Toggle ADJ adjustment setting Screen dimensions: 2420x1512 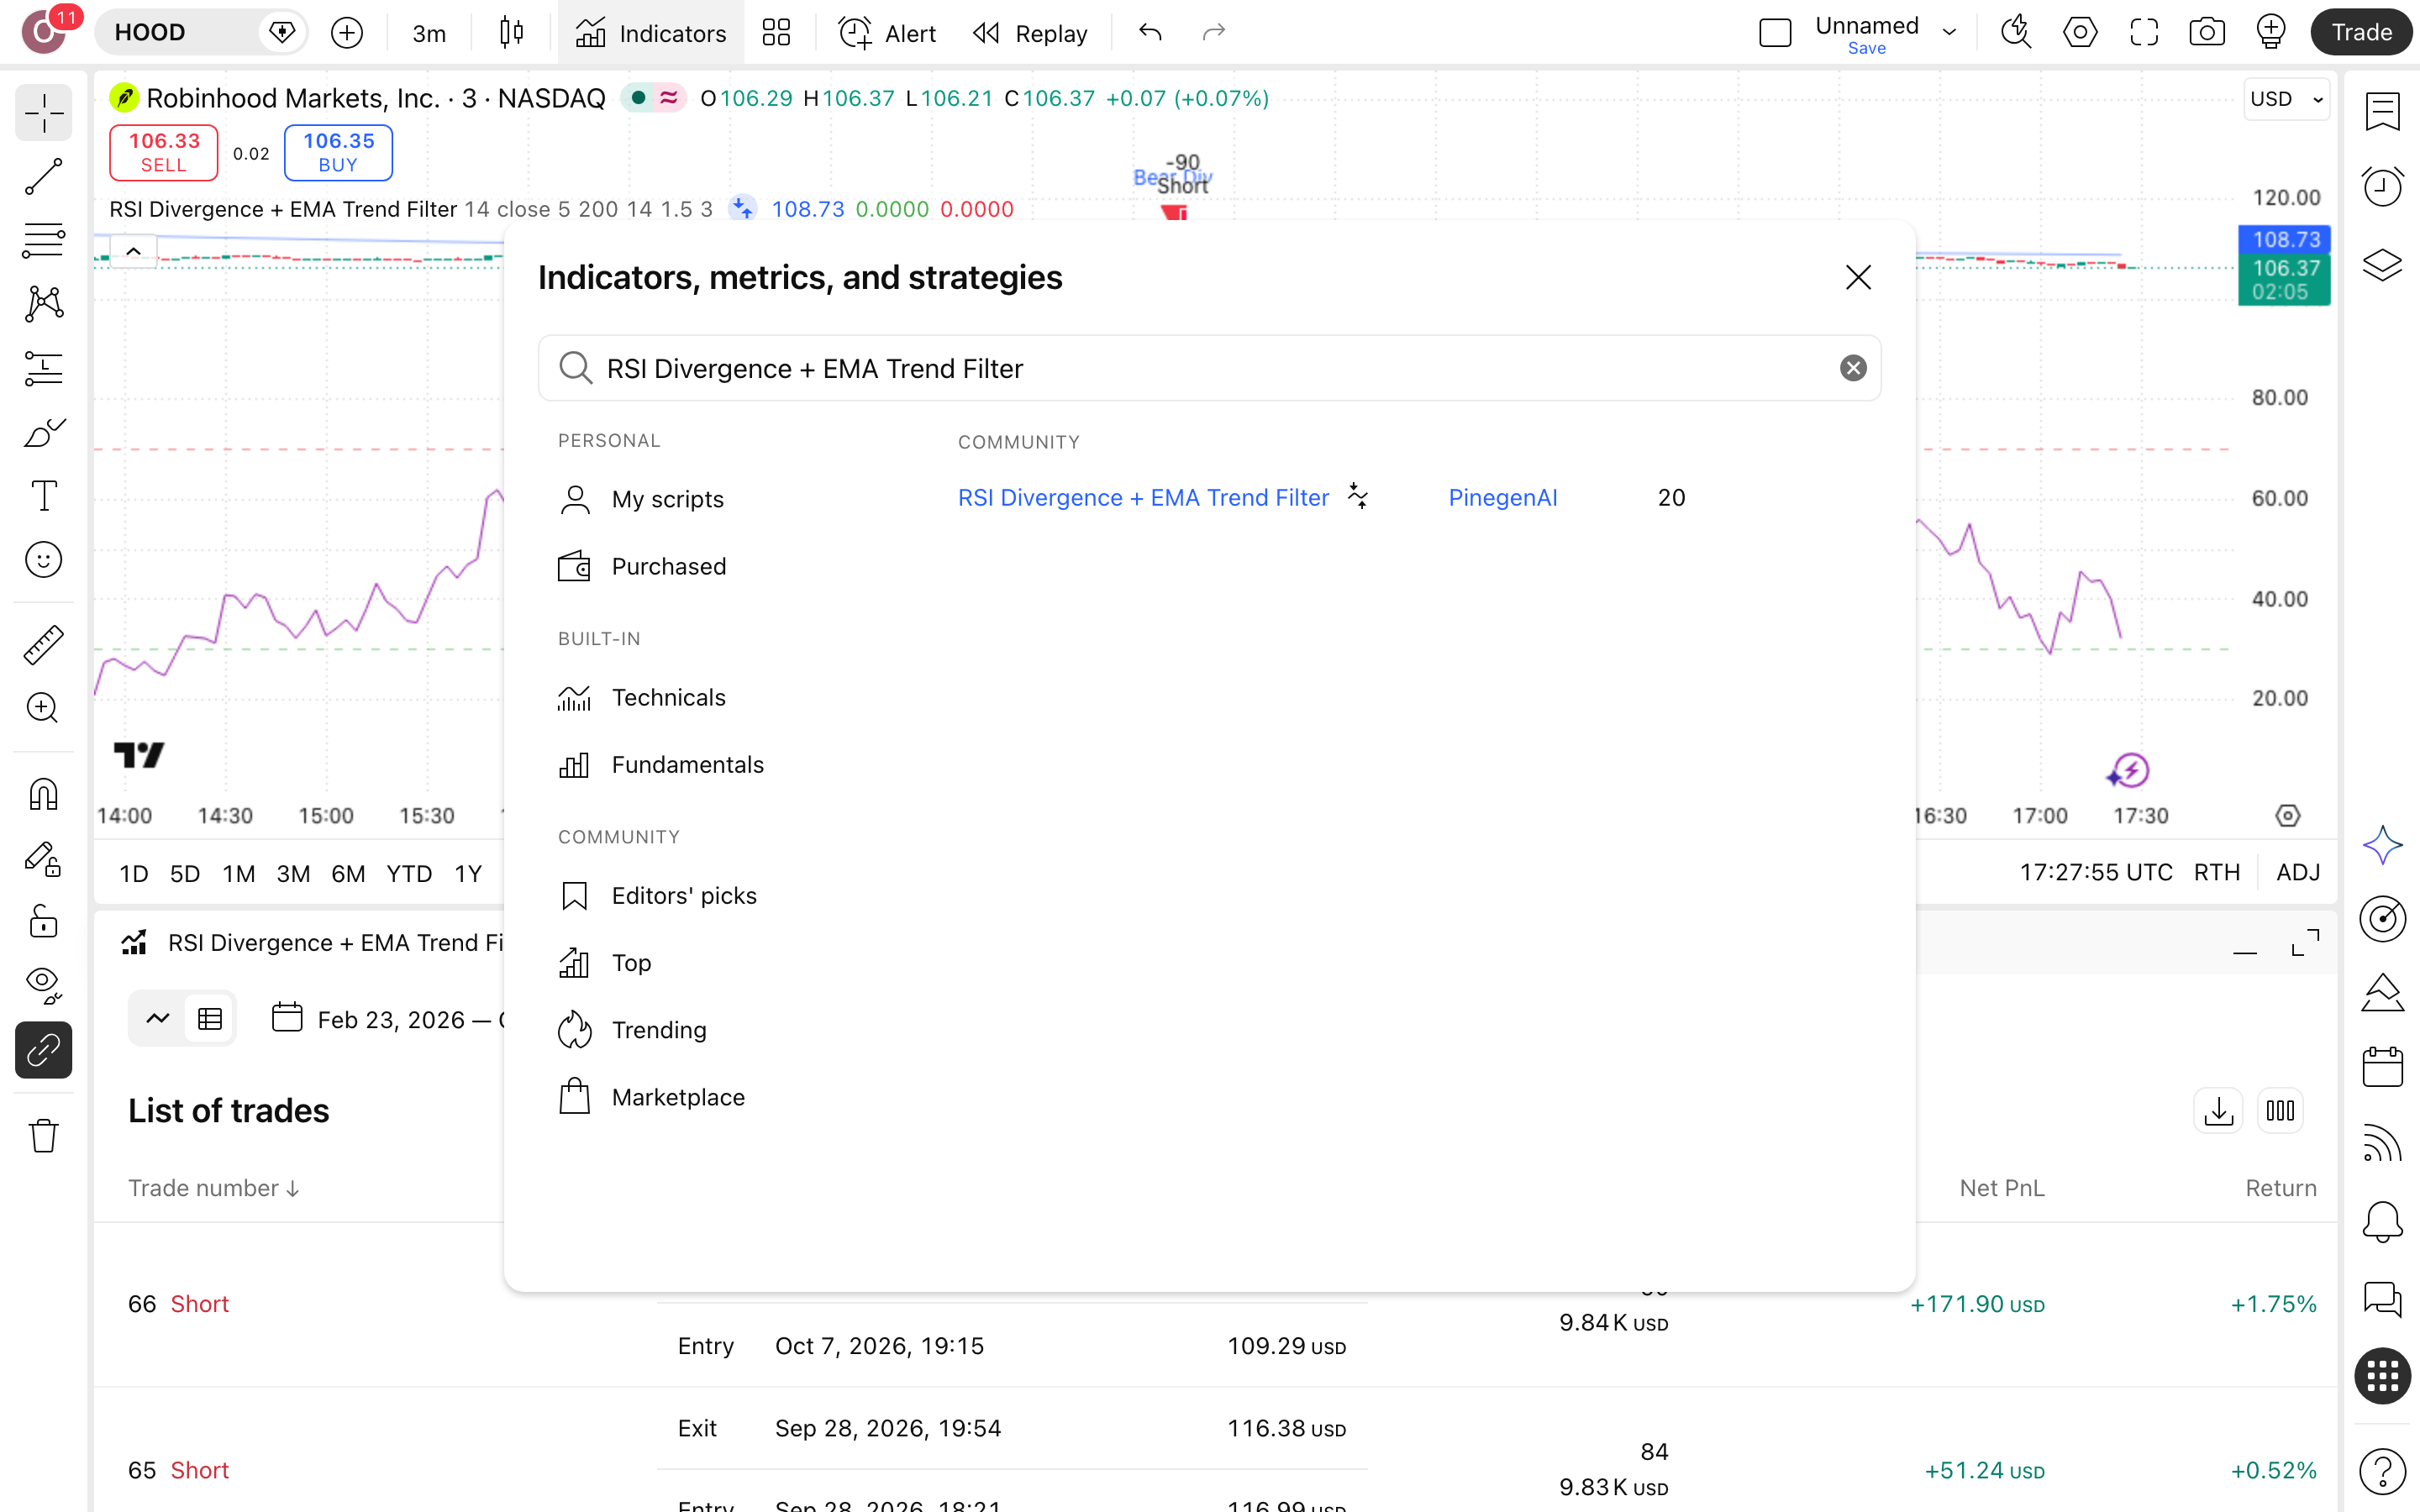[x=2298, y=873]
